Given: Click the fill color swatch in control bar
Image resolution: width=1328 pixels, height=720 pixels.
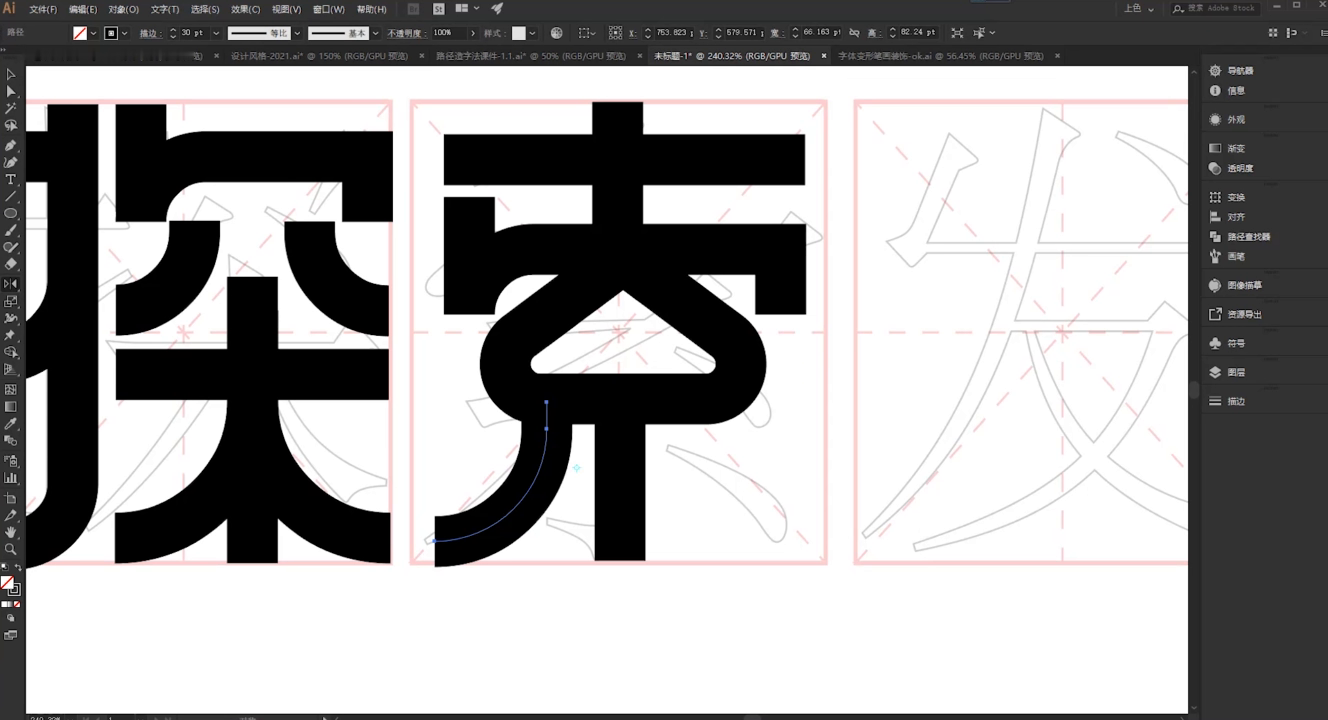Looking at the screenshot, I should point(80,33).
